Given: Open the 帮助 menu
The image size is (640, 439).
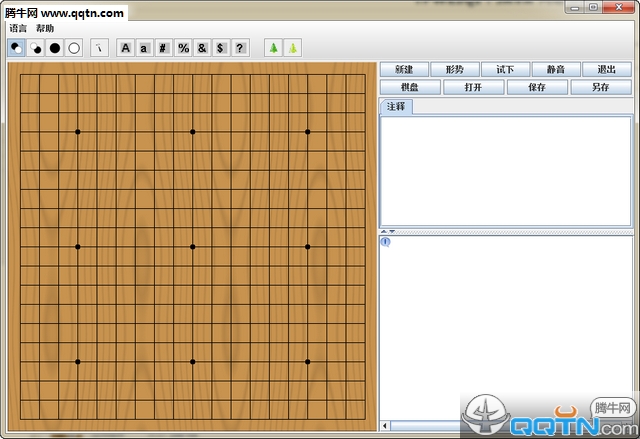Looking at the screenshot, I should click(44, 28).
